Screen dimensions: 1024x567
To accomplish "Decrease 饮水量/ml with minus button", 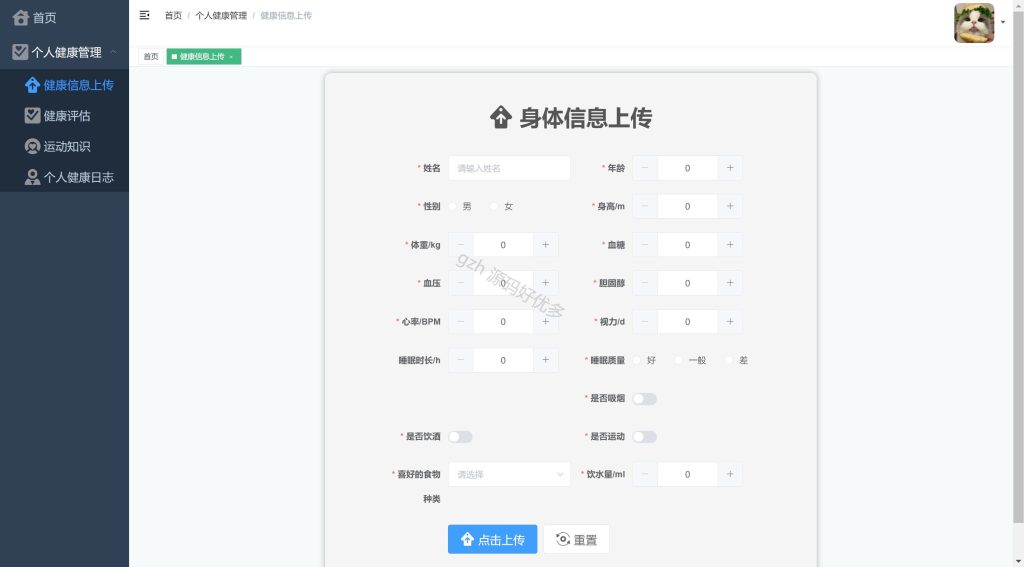I will (x=645, y=474).
